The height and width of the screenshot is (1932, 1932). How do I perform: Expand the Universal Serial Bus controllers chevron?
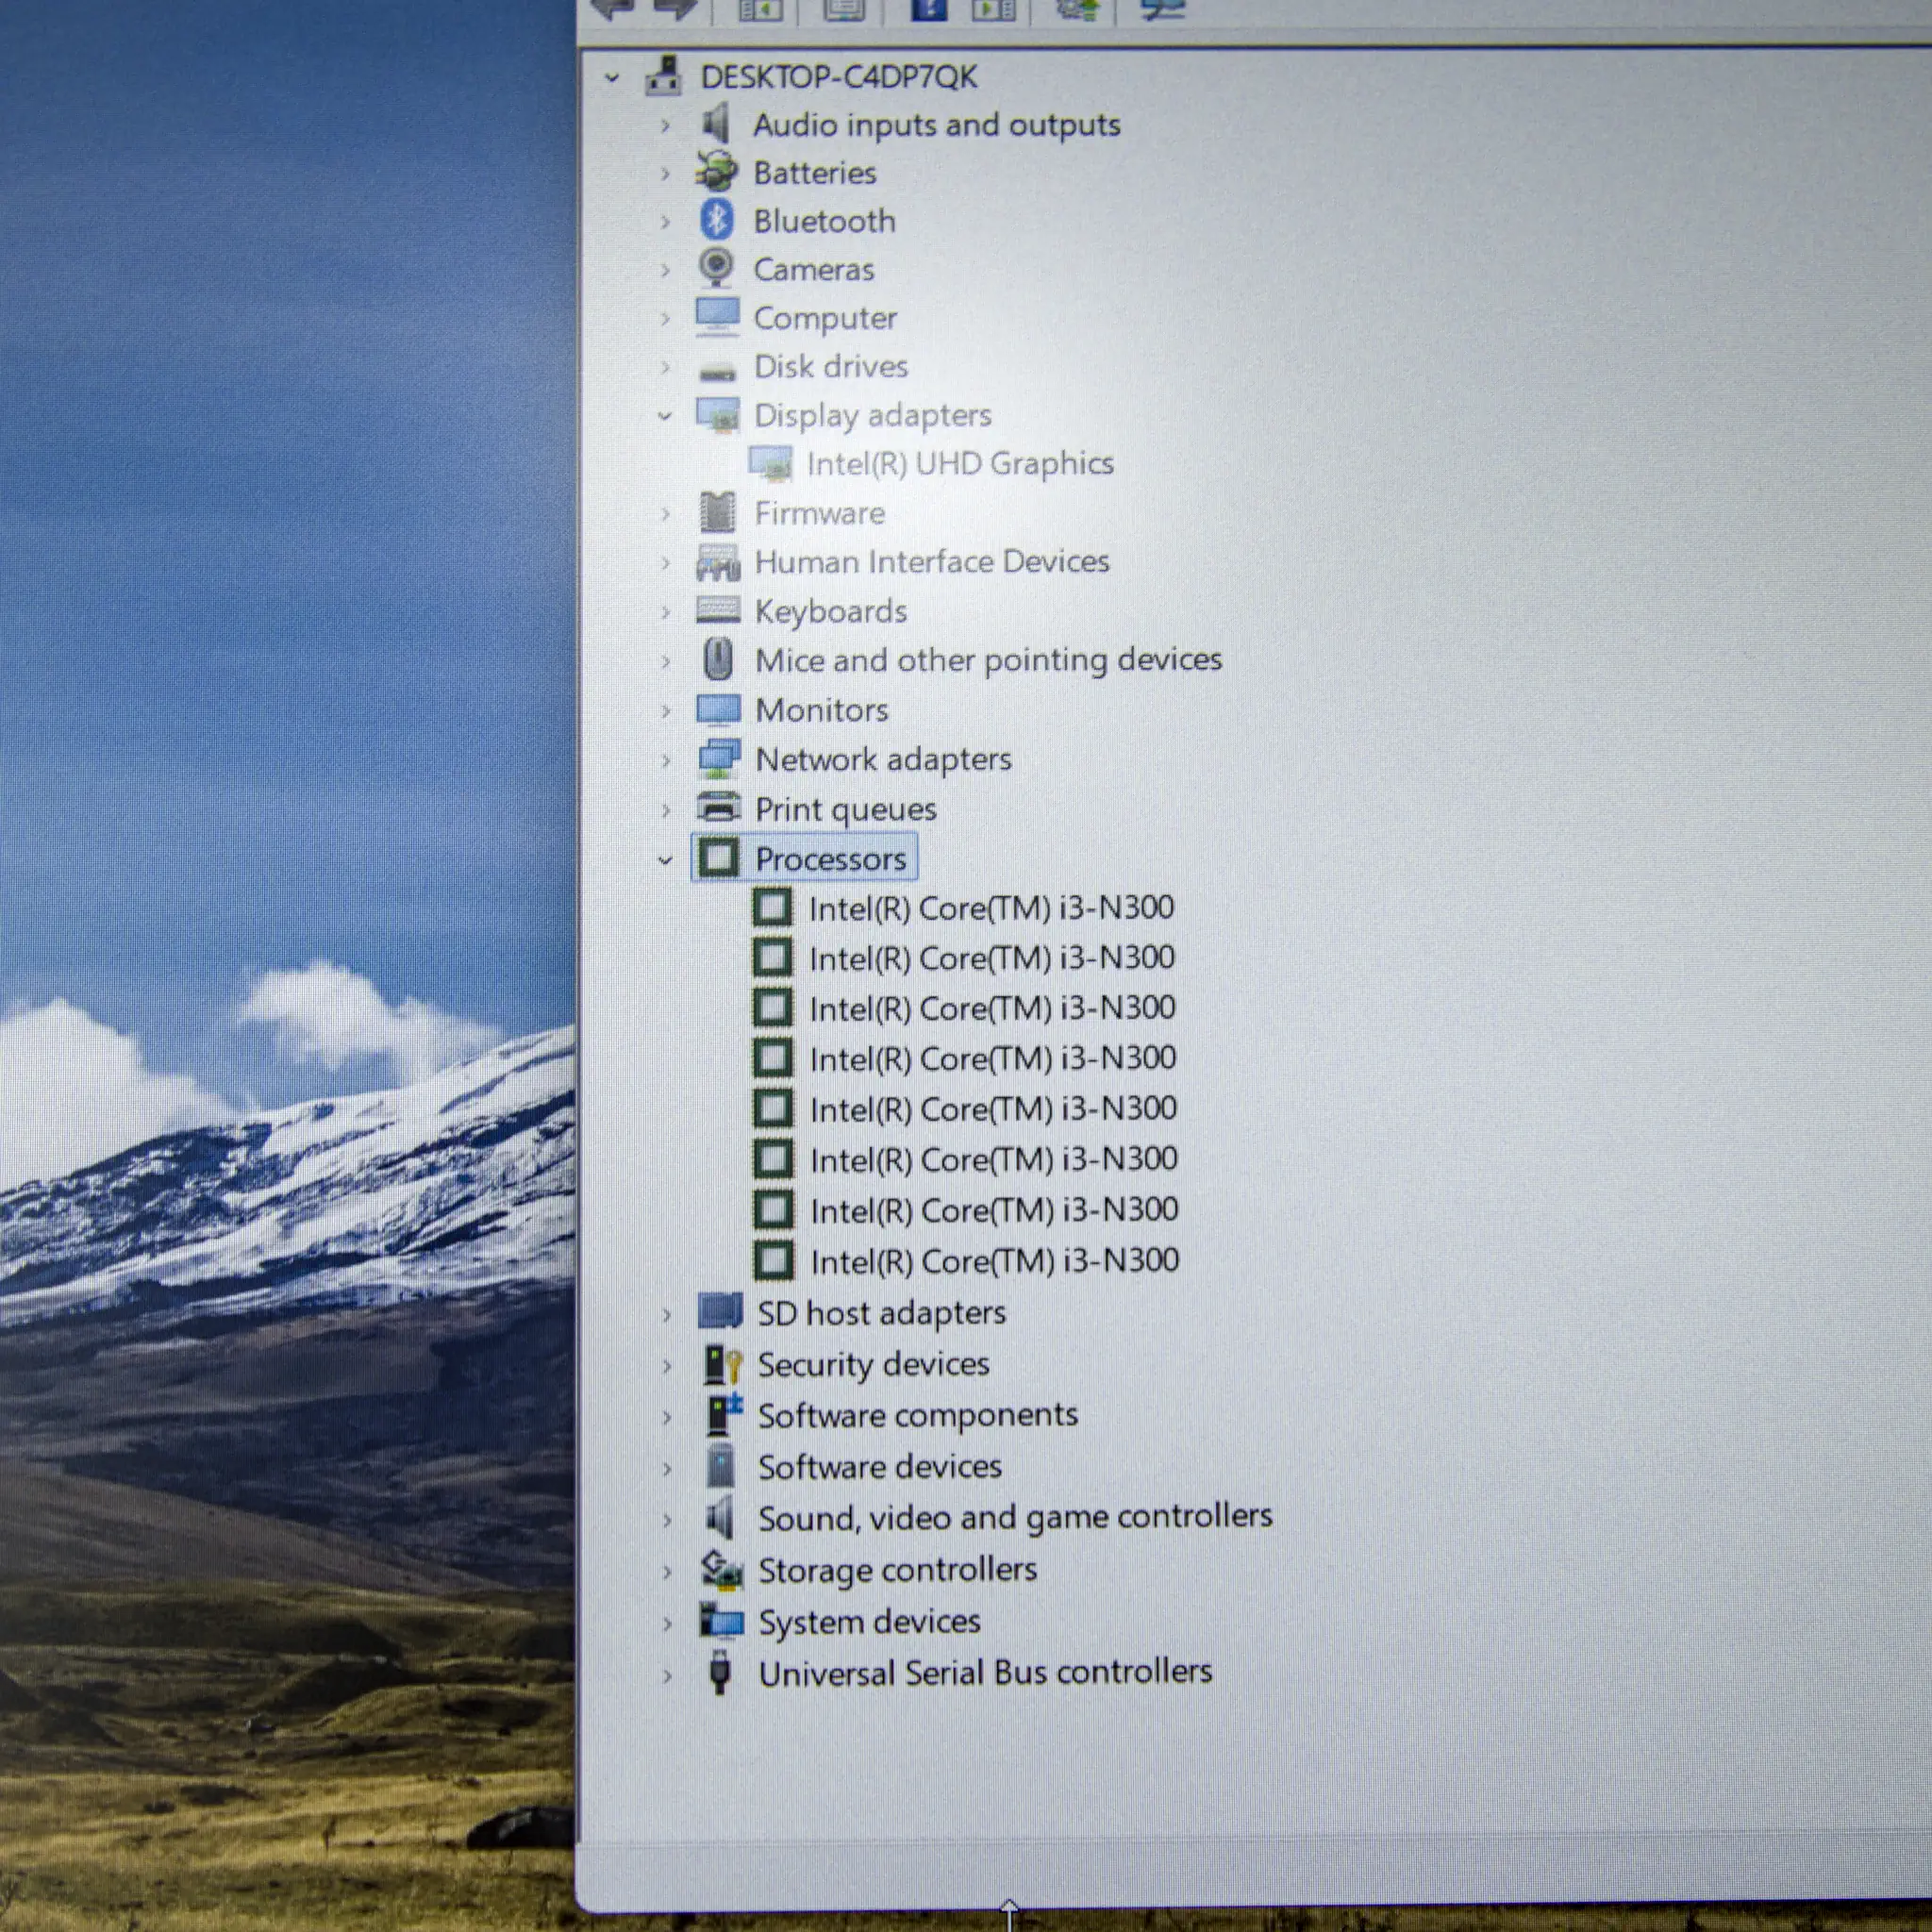click(x=667, y=1675)
